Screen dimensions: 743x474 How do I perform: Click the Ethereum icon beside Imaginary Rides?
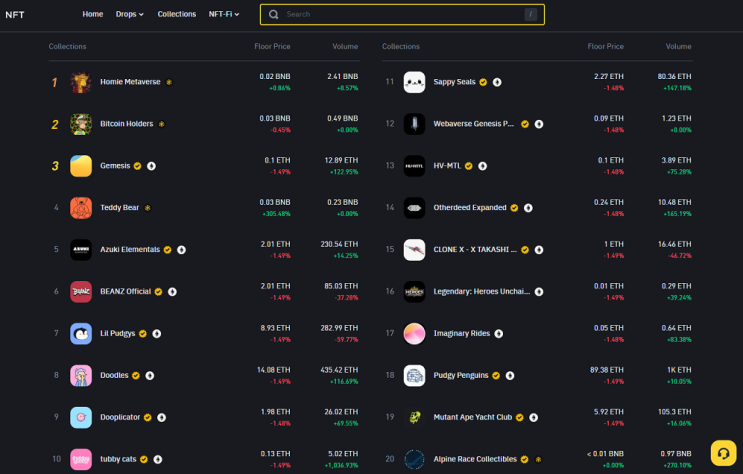coord(498,334)
